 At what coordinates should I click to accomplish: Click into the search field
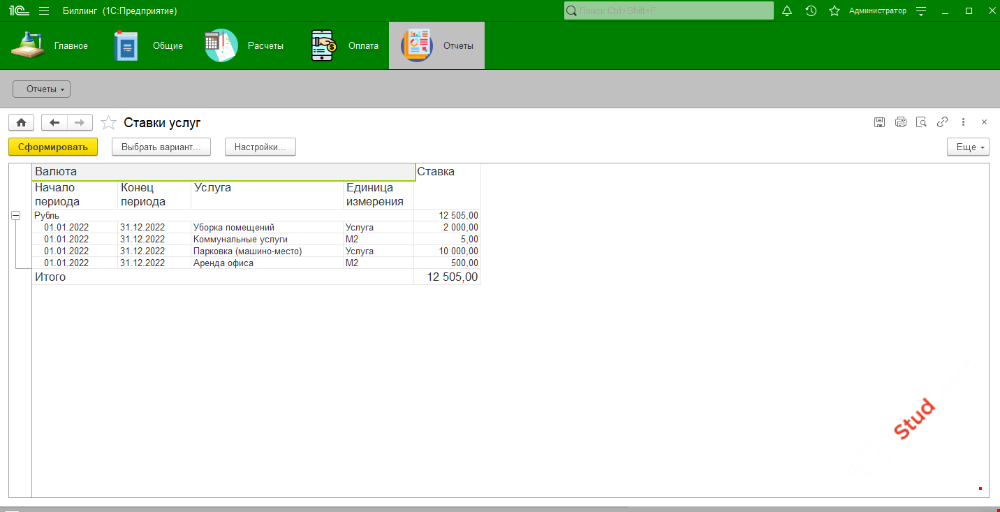click(670, 10)
